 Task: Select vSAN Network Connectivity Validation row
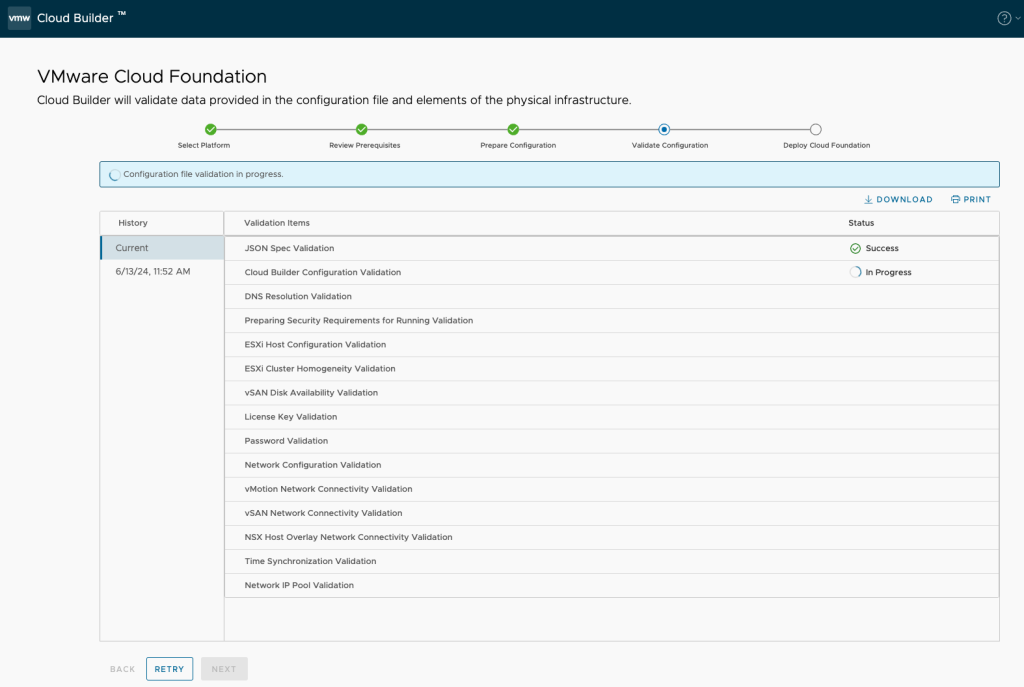(611, 513)
